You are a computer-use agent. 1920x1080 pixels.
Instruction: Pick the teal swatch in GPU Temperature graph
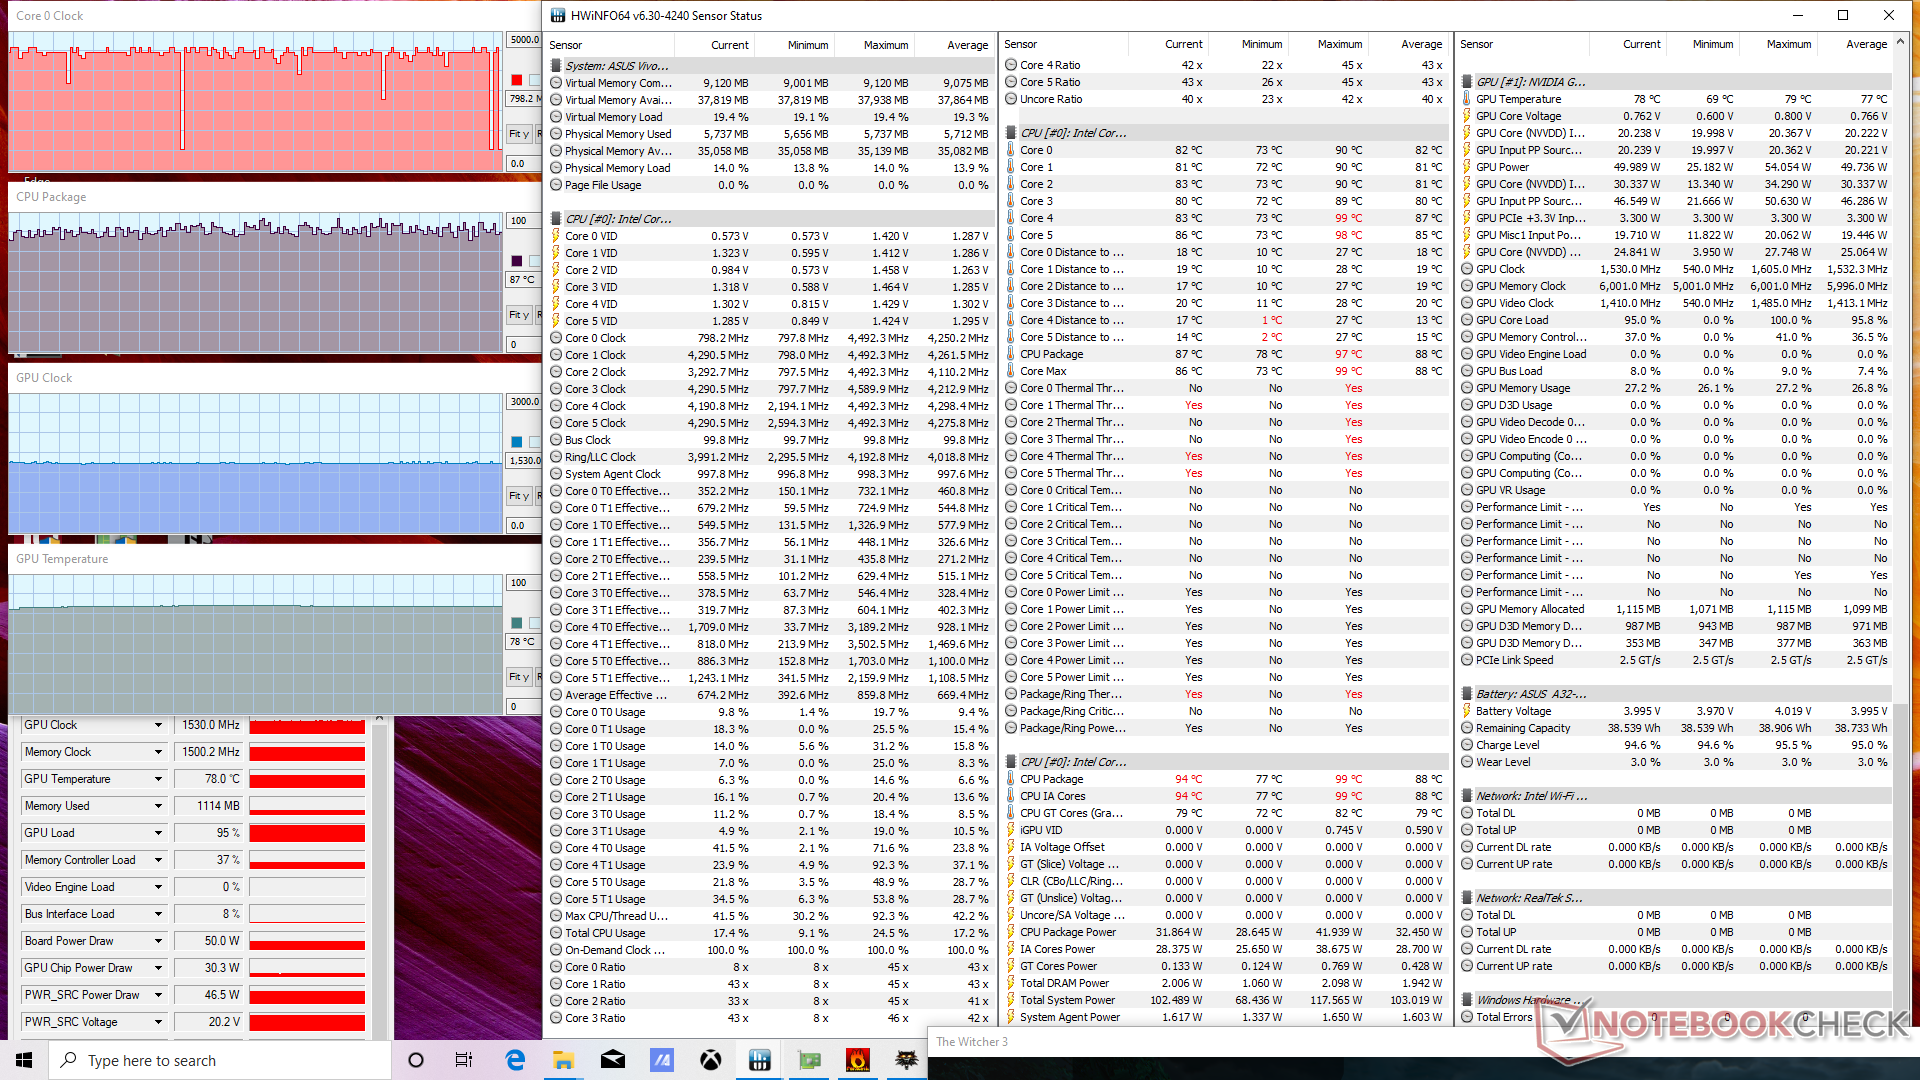click(516, 623)
